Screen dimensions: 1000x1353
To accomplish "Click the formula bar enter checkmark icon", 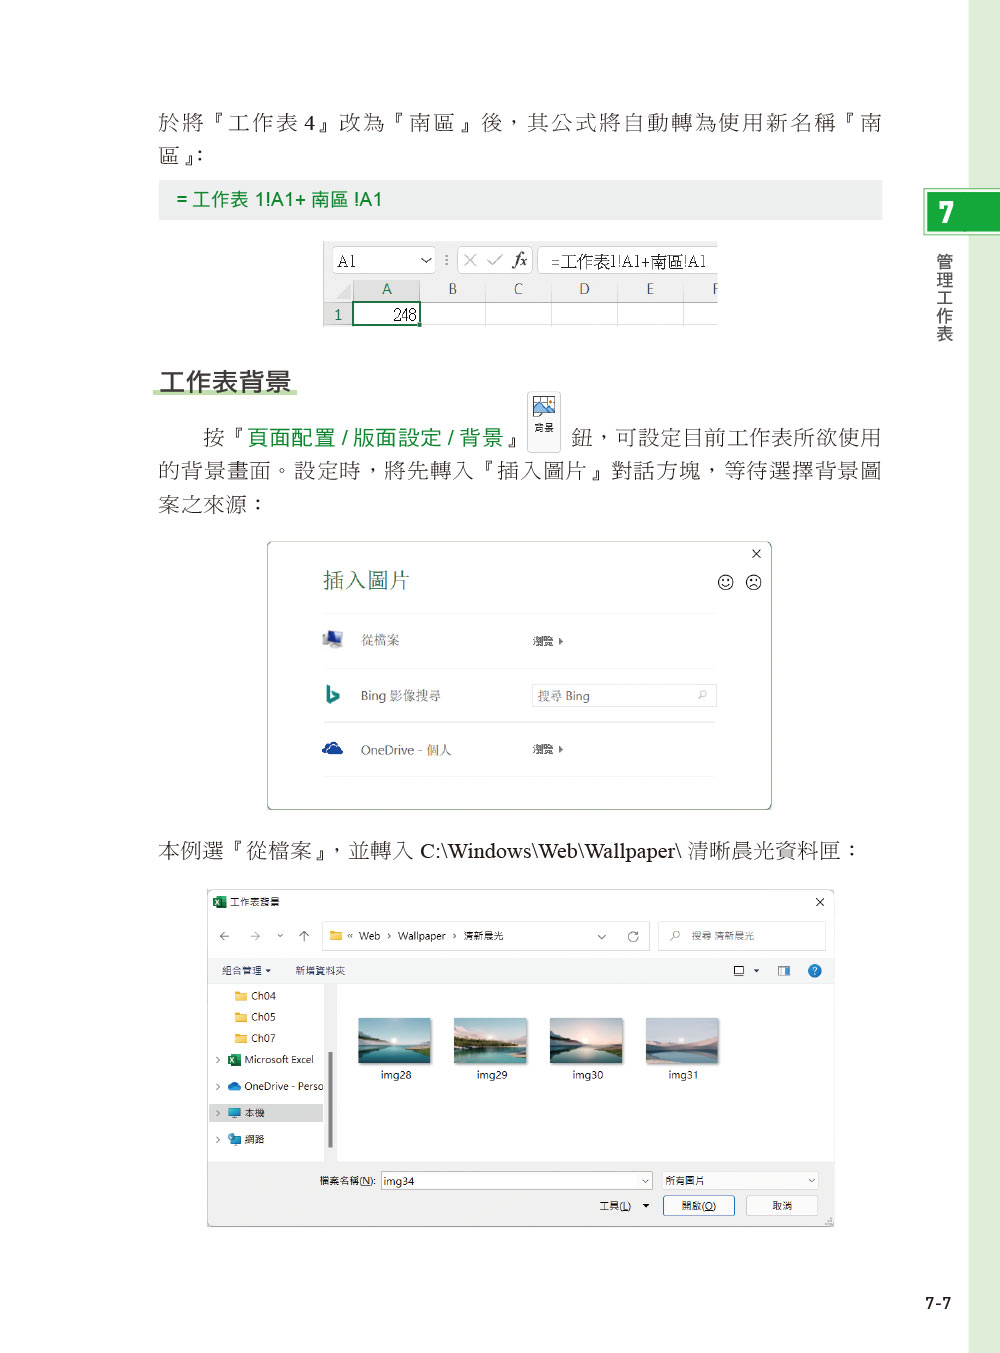I will click(x=494, y=260).
